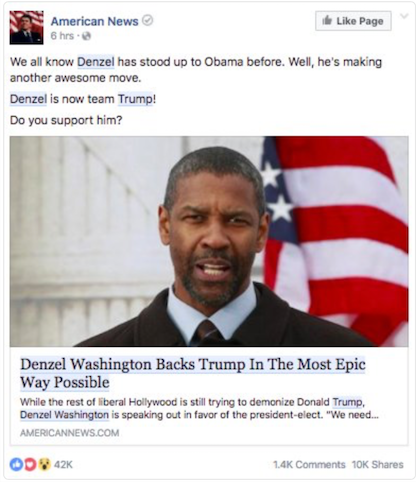View the 42K reactions count
Screen dimensions: 416x482
63,464
